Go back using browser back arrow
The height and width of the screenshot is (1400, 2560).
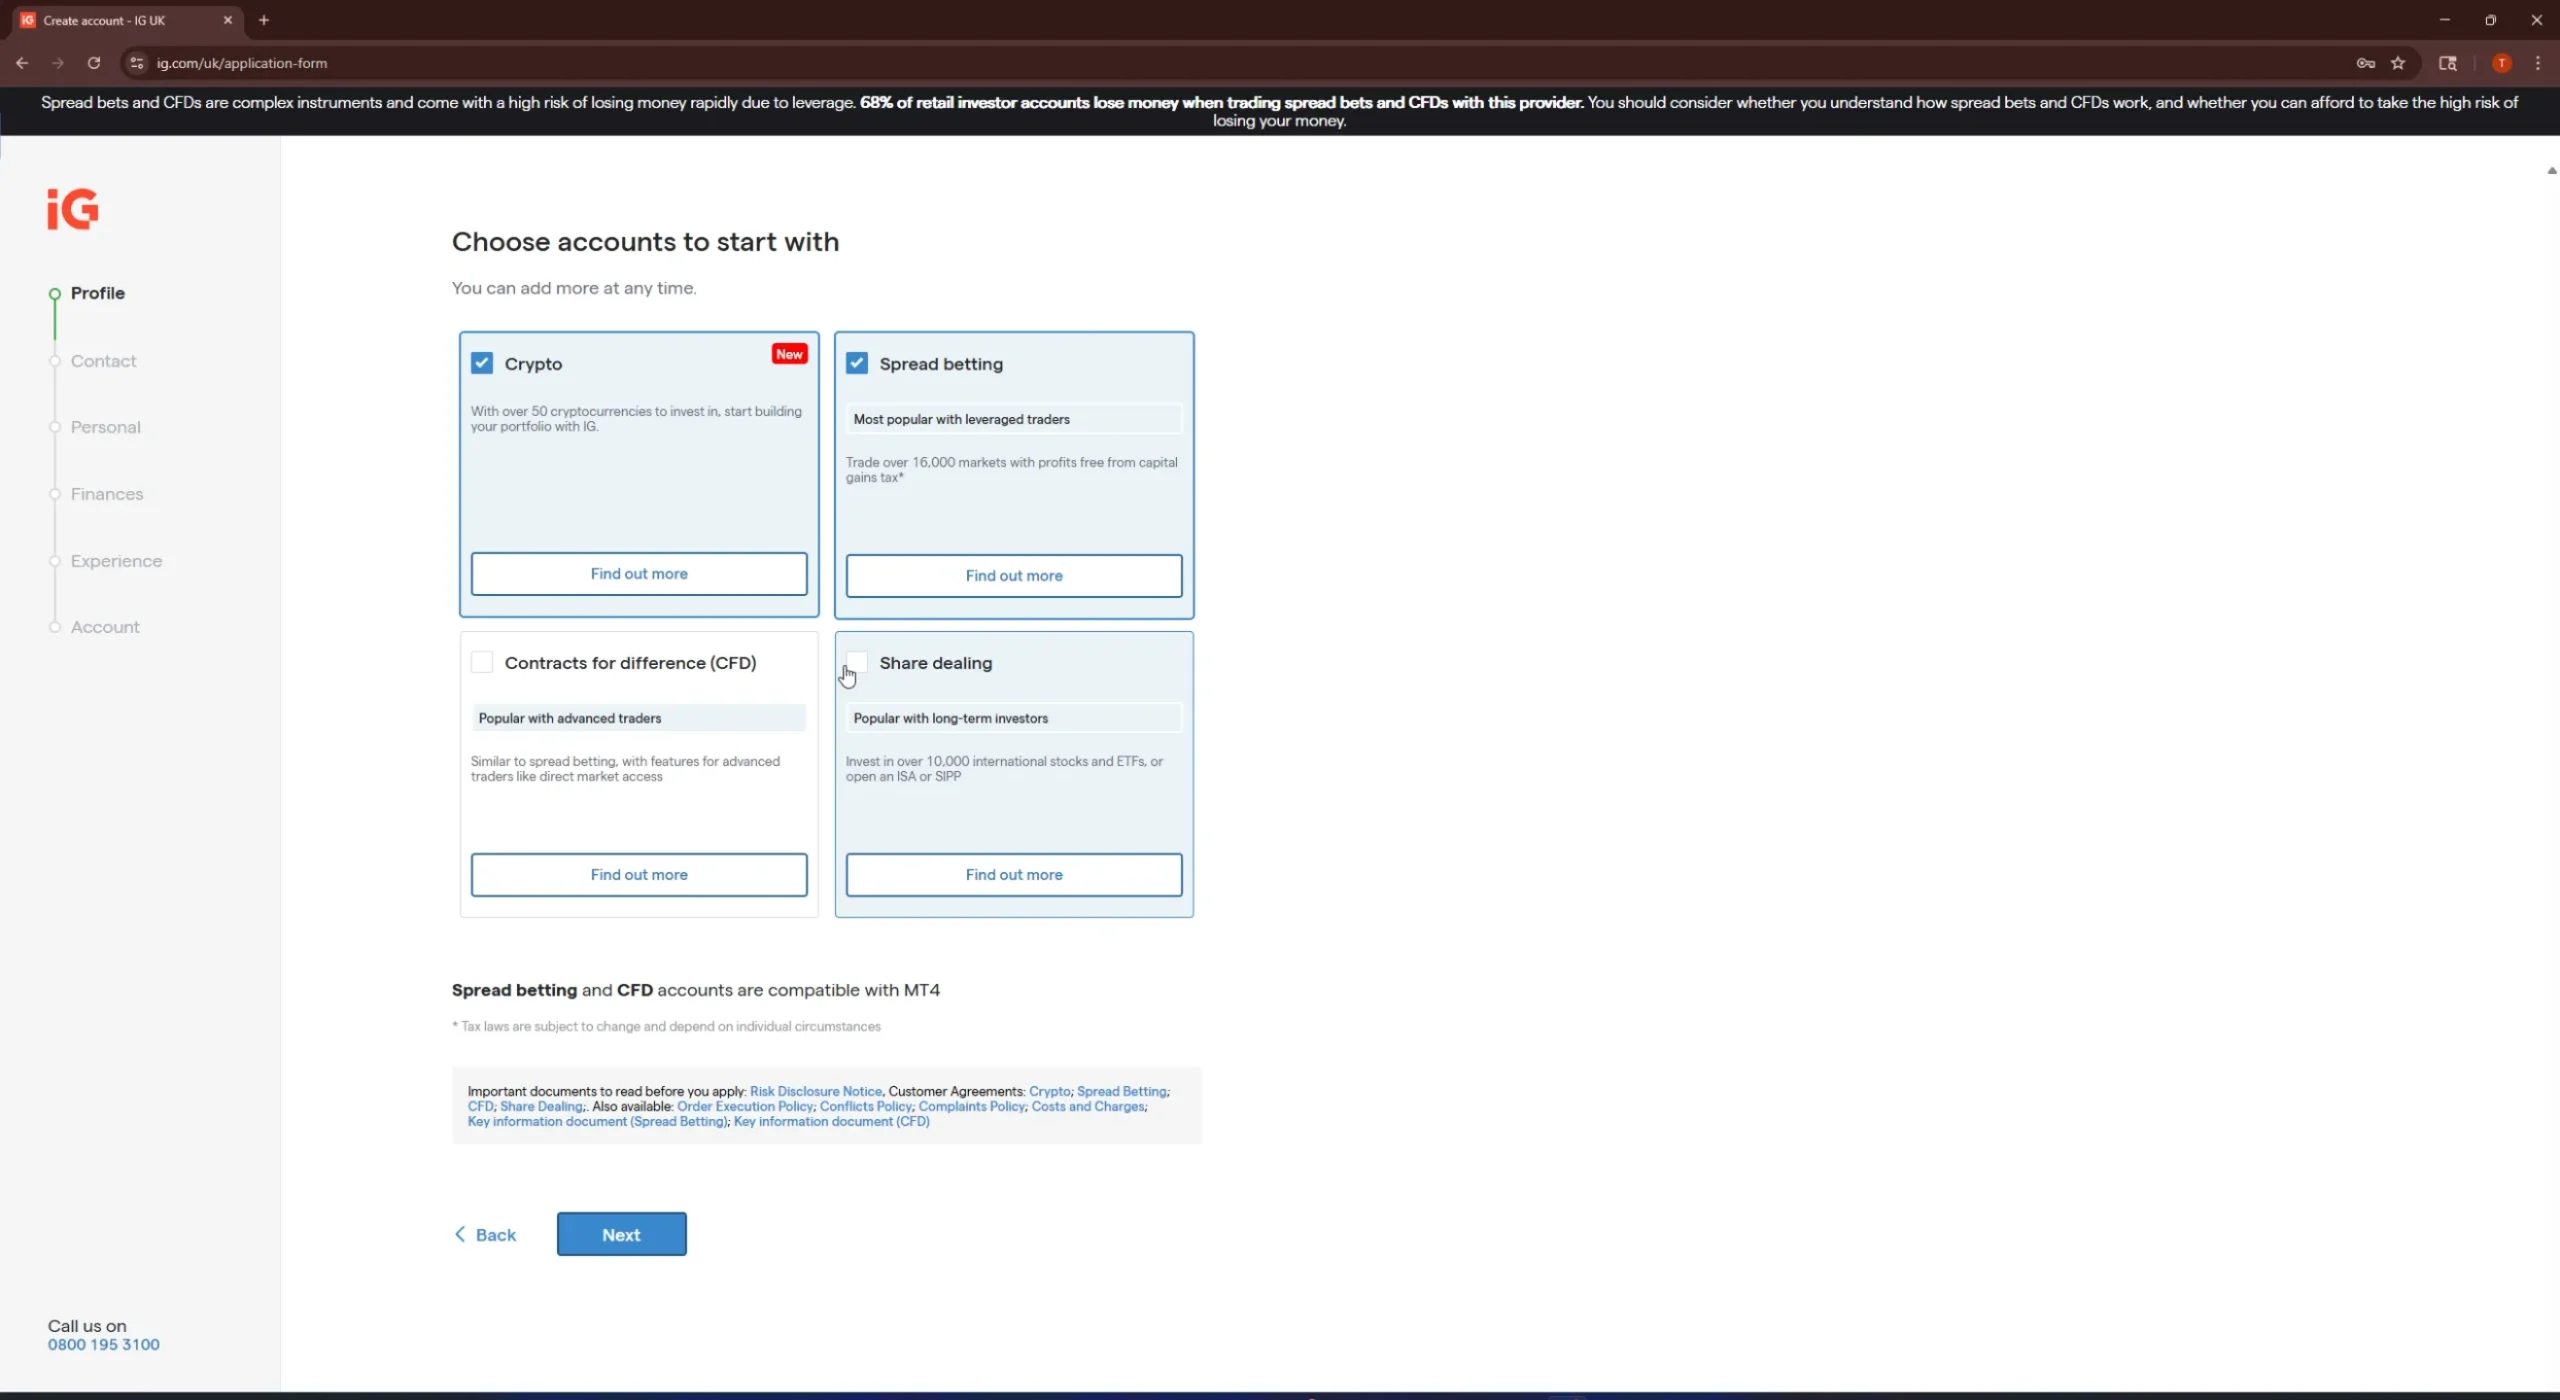tap(22, 63)
